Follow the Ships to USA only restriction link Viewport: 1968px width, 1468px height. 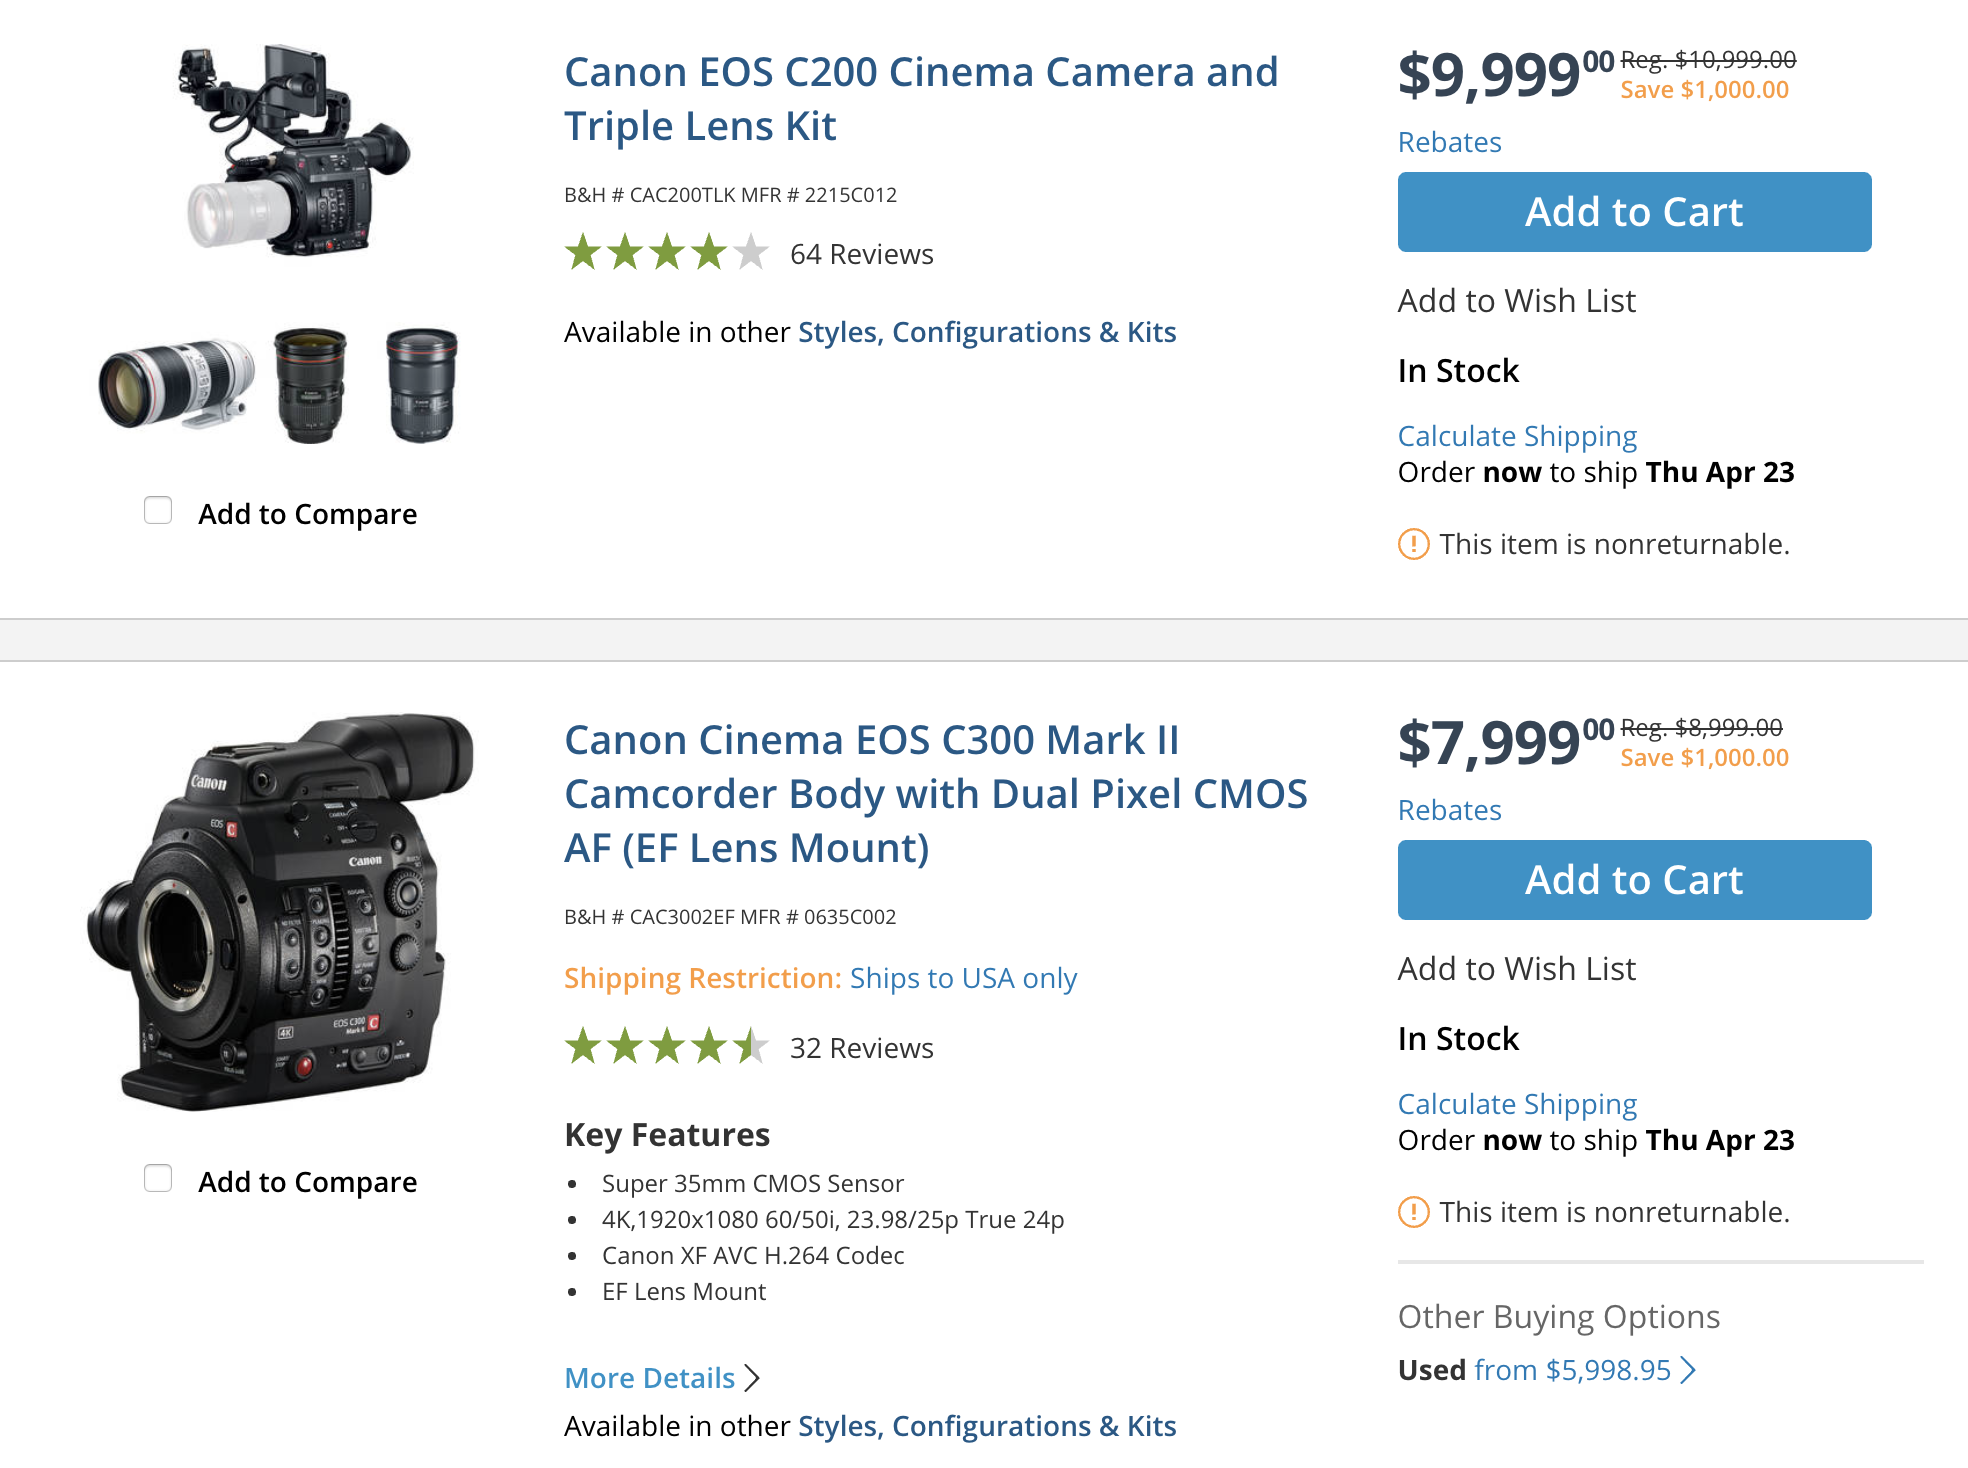[x=963, y=977]
